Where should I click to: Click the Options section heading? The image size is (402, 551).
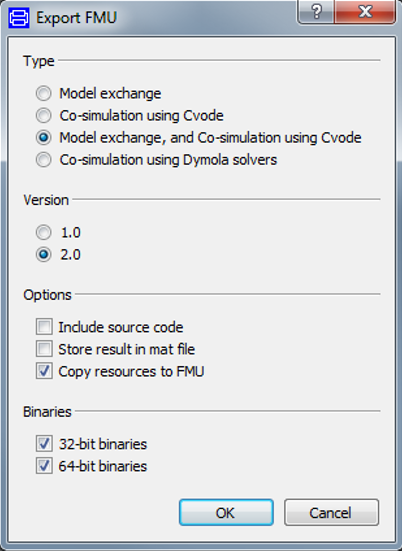tap(47, 294)
